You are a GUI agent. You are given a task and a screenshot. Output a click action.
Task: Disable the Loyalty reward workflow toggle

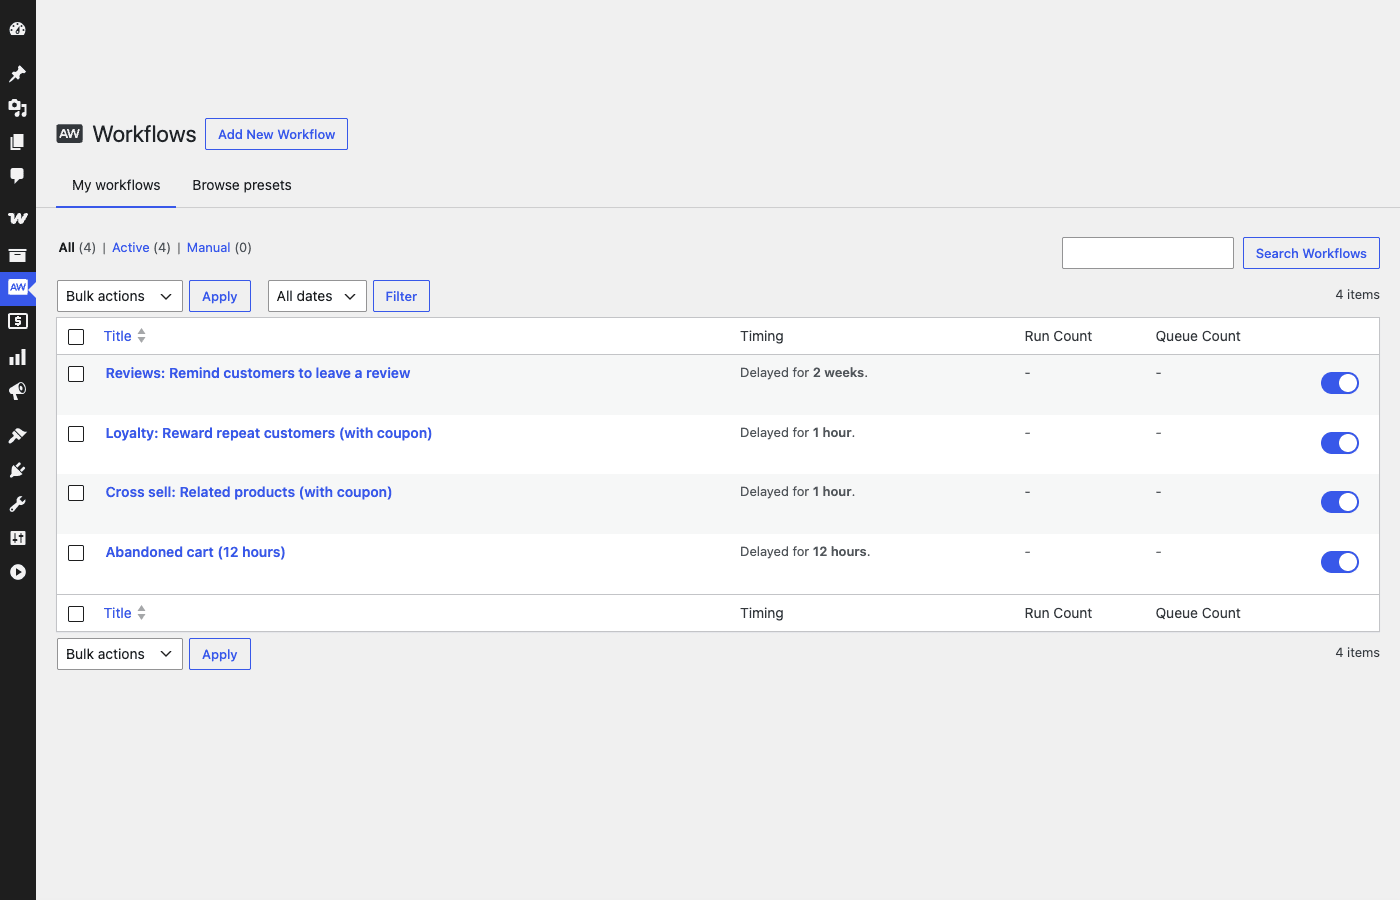(x=1340, y=443)
